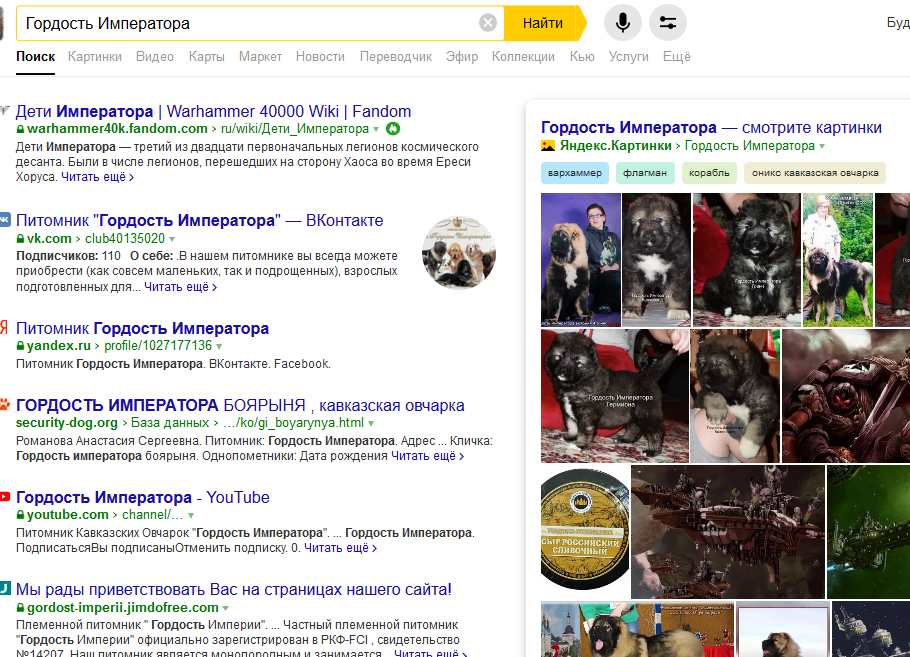Open the green nebula spaceship image

pos(868,532)
